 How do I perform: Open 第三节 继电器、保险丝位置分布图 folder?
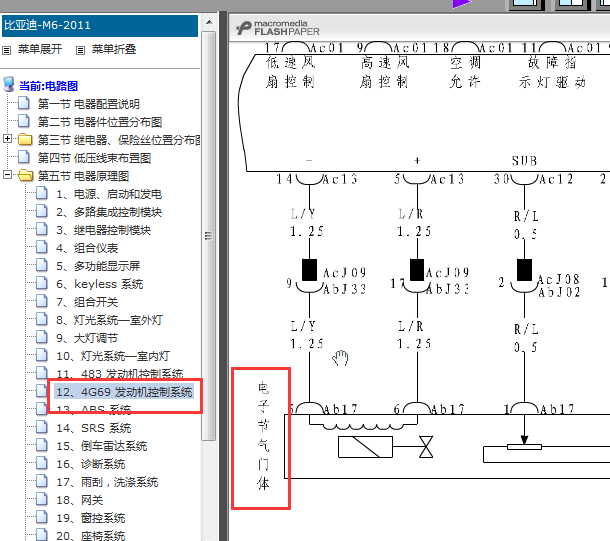(119, 140)
